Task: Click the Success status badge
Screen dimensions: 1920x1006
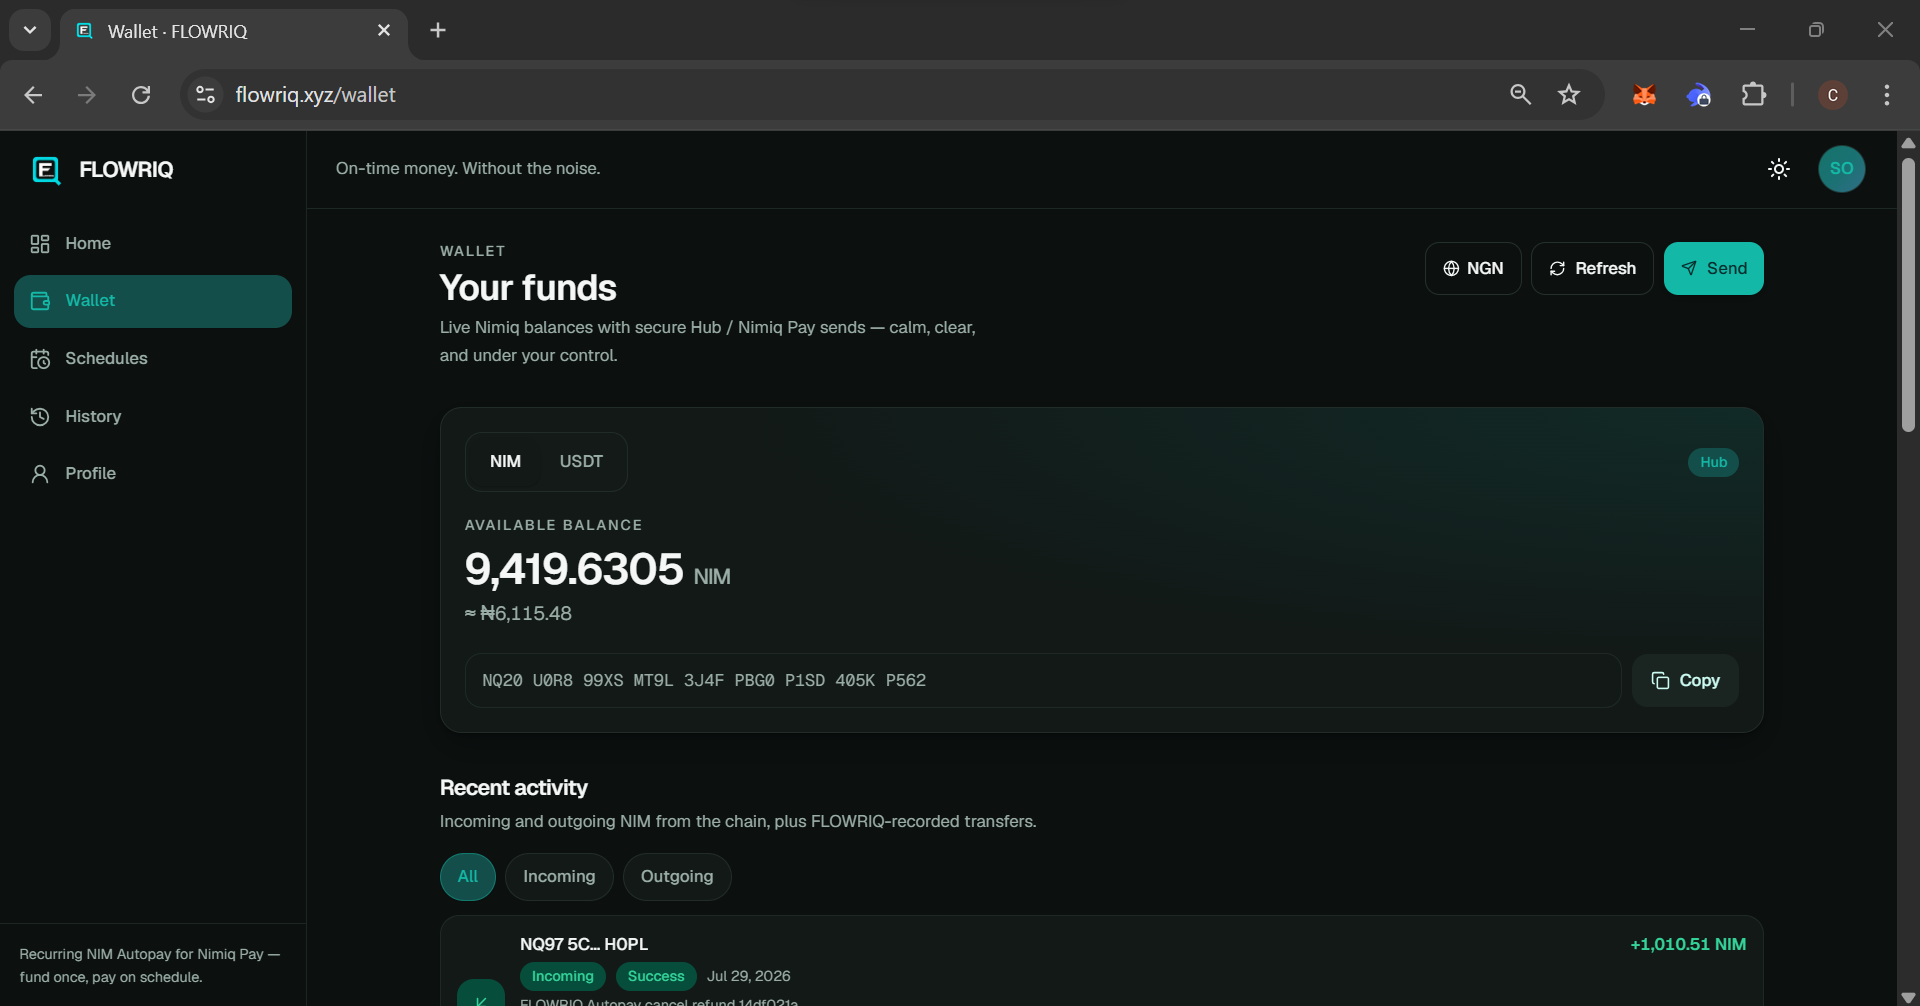Action: click(656, 976)
